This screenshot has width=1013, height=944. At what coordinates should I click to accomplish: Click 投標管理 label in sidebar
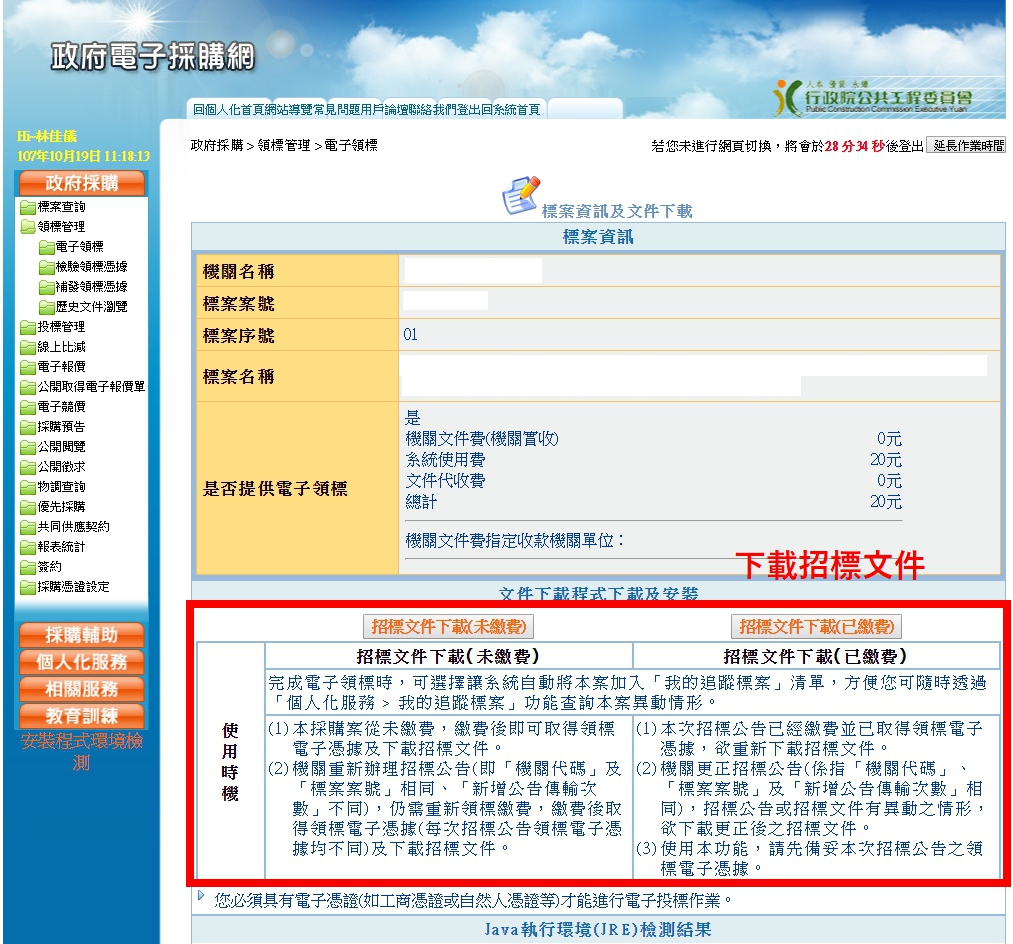pyautogui.click(x=61, y=327)
